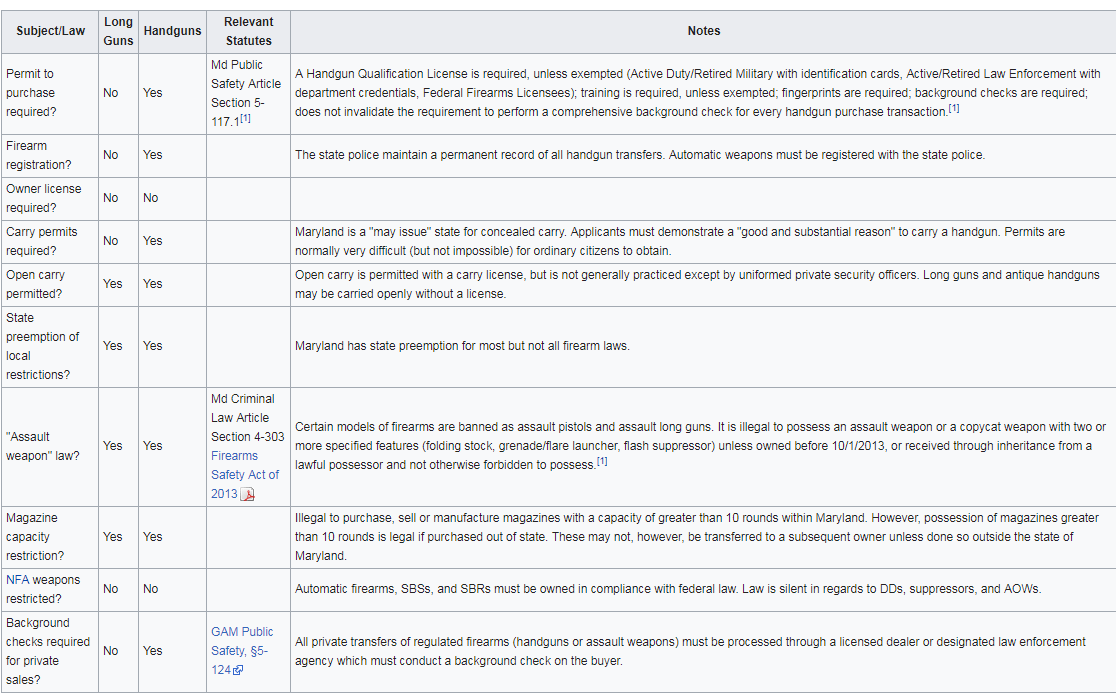The width and height of the screenshot is (1116, 700).
Task: Select the Carry permits required? cell
Action: 50,241
